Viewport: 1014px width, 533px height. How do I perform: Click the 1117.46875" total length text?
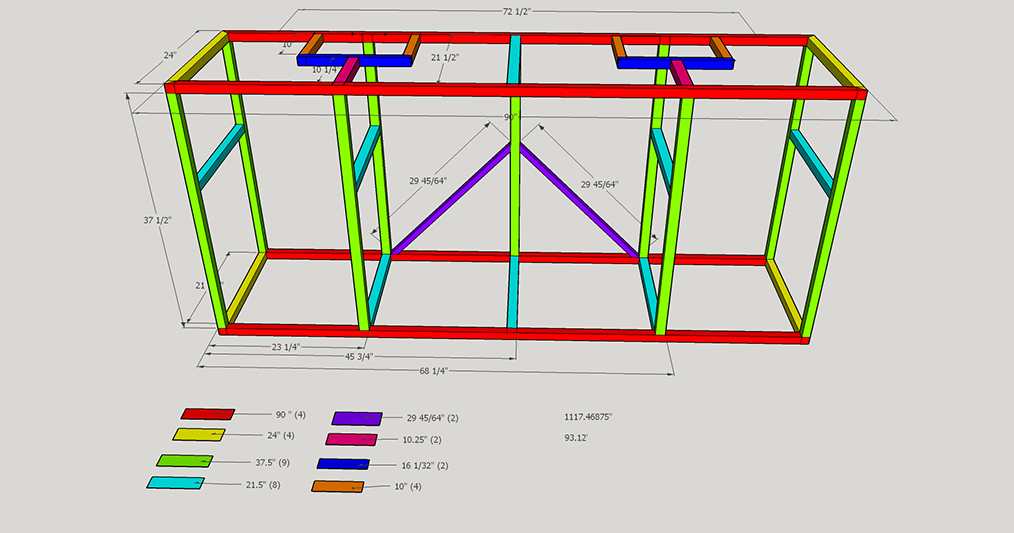[588, 417]
